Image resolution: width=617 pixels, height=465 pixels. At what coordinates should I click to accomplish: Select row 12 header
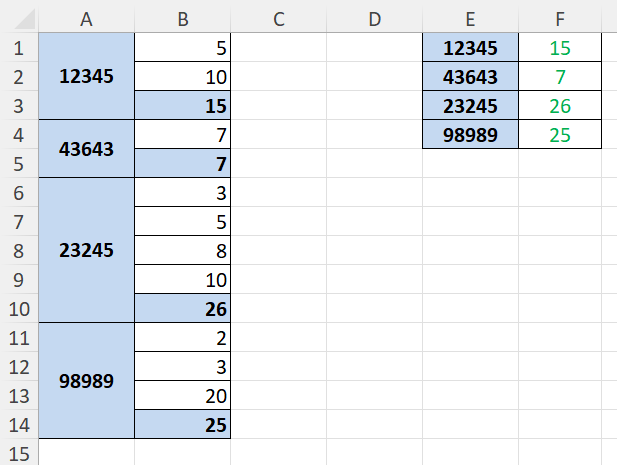(x=19, y=366)
